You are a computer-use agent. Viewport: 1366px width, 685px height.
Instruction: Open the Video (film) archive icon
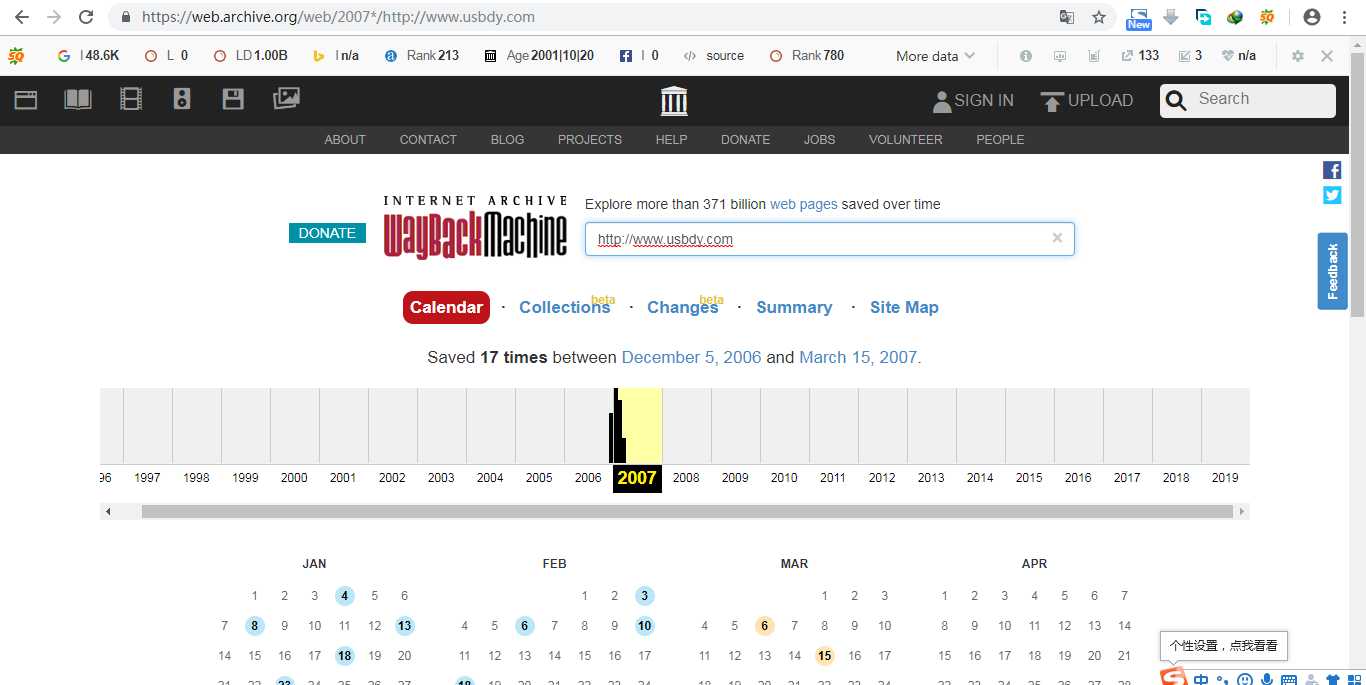[131, 99]
